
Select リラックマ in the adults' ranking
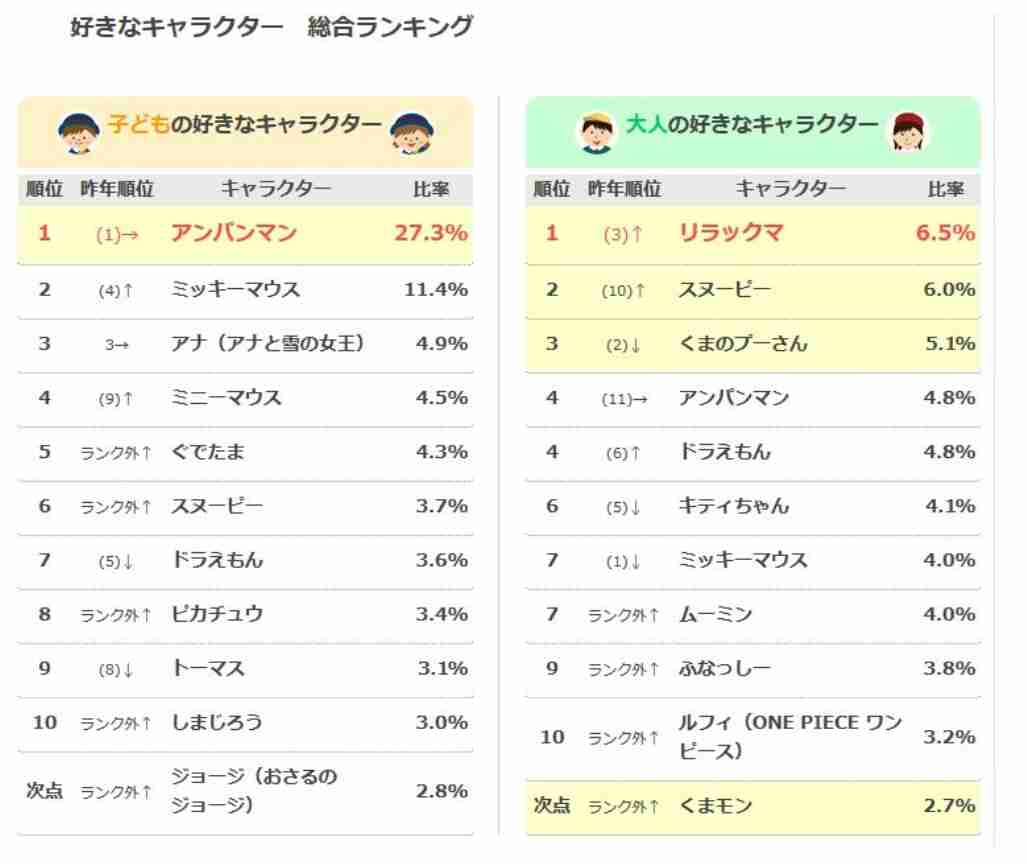tap(730, 233)
